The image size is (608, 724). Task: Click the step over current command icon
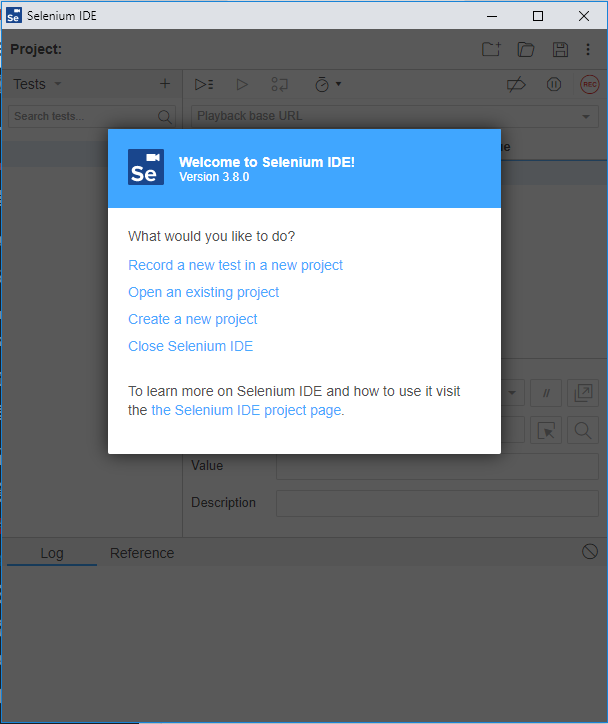coord(279,84)
